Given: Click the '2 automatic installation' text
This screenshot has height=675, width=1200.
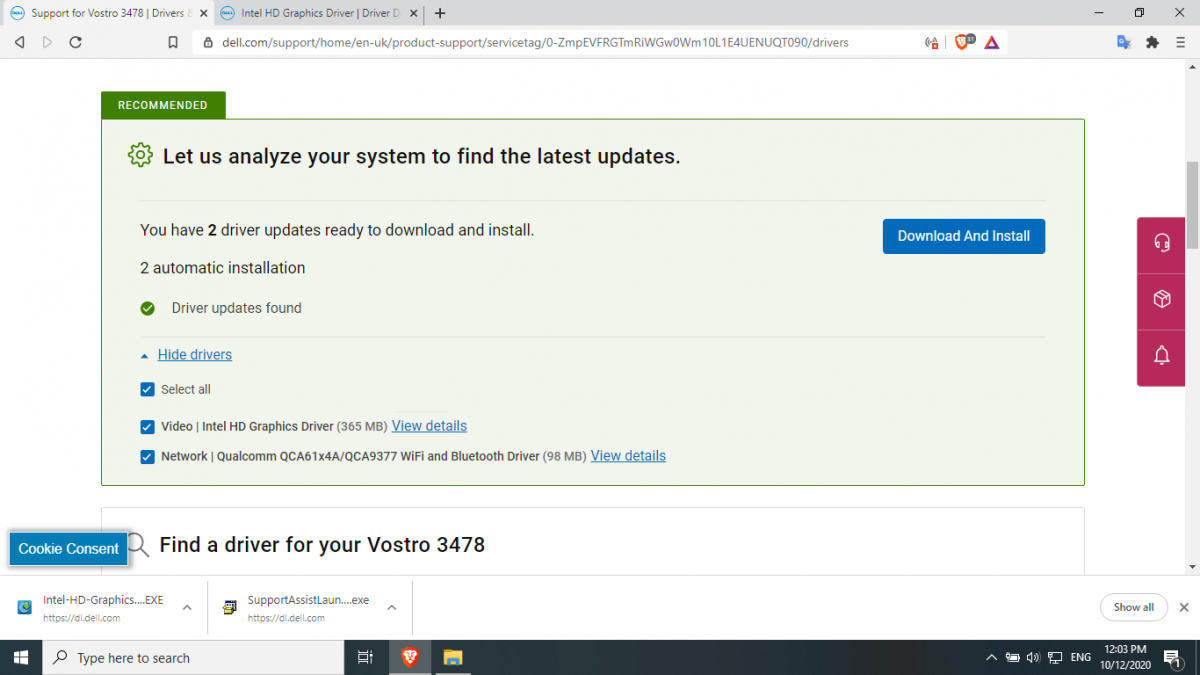Looking at the screenshot, I should (223, 268).
